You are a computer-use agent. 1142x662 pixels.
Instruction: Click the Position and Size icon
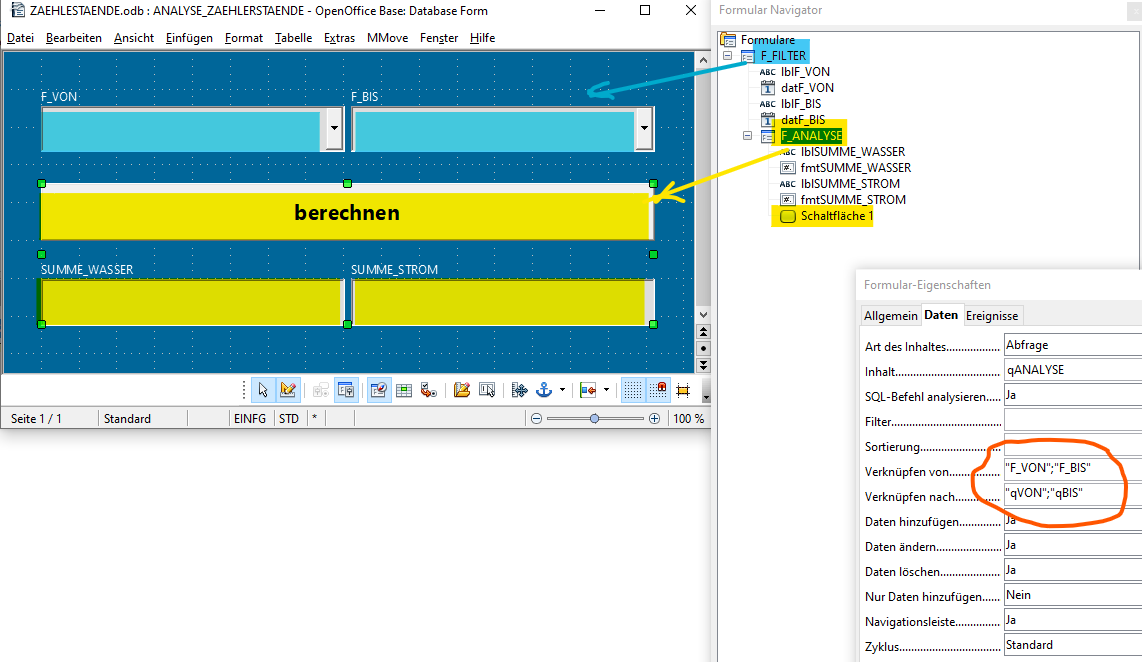pyautogui.click(x=519, y=390)
